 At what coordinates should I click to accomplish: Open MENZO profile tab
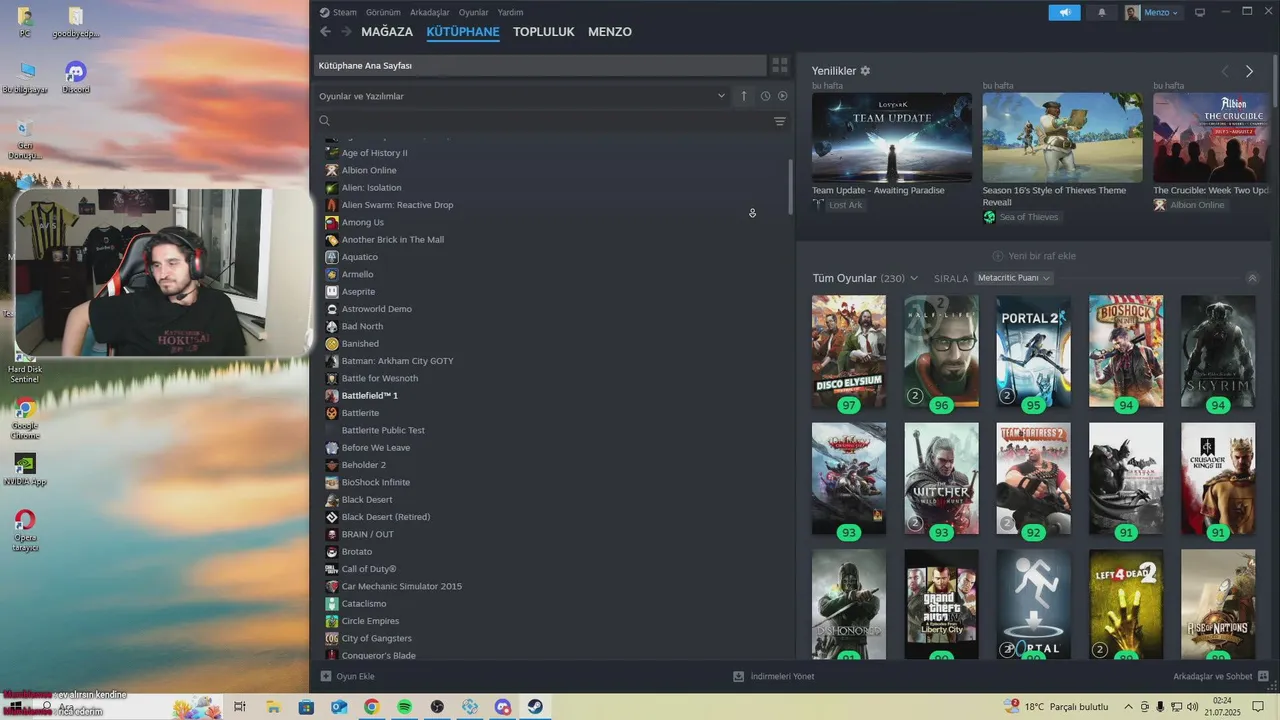pyautogui.click(x=610, y=32)
